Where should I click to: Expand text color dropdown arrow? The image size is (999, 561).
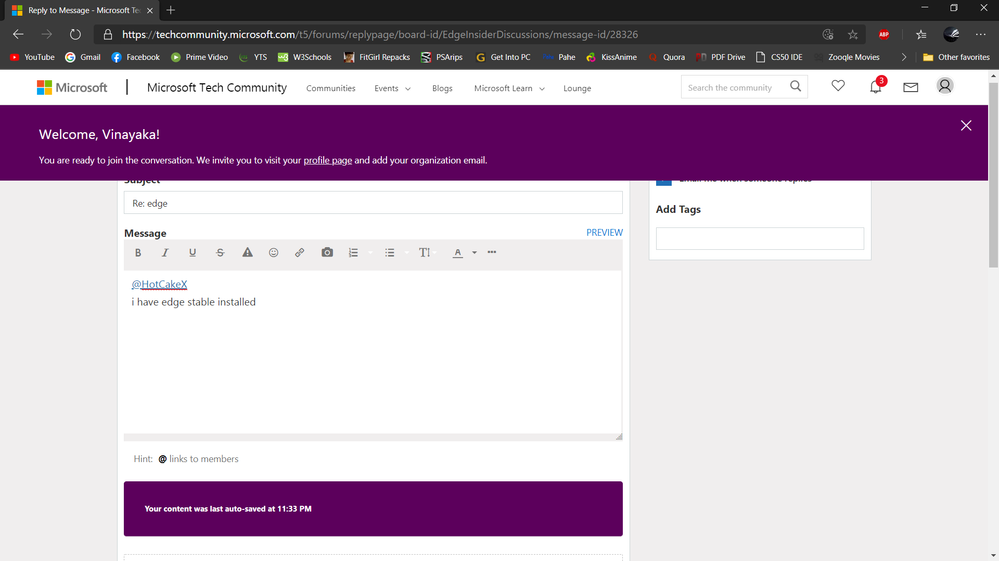coord(474,253)
